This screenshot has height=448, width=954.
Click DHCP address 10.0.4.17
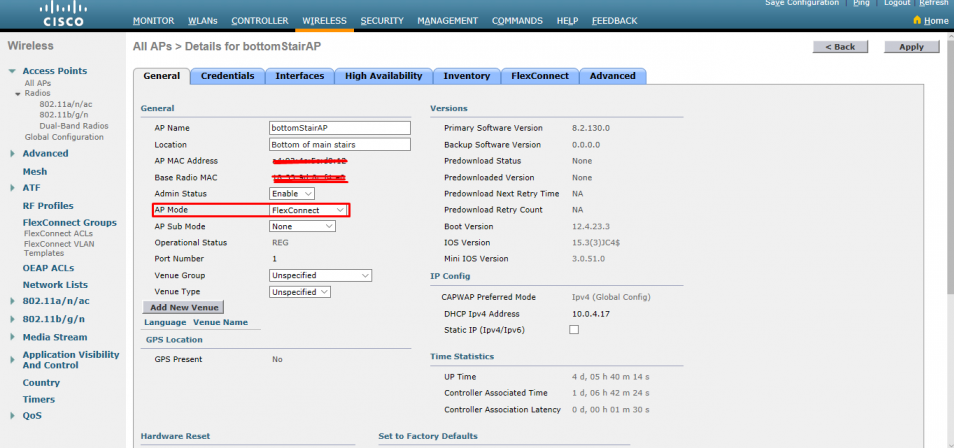tap(591, 314)
